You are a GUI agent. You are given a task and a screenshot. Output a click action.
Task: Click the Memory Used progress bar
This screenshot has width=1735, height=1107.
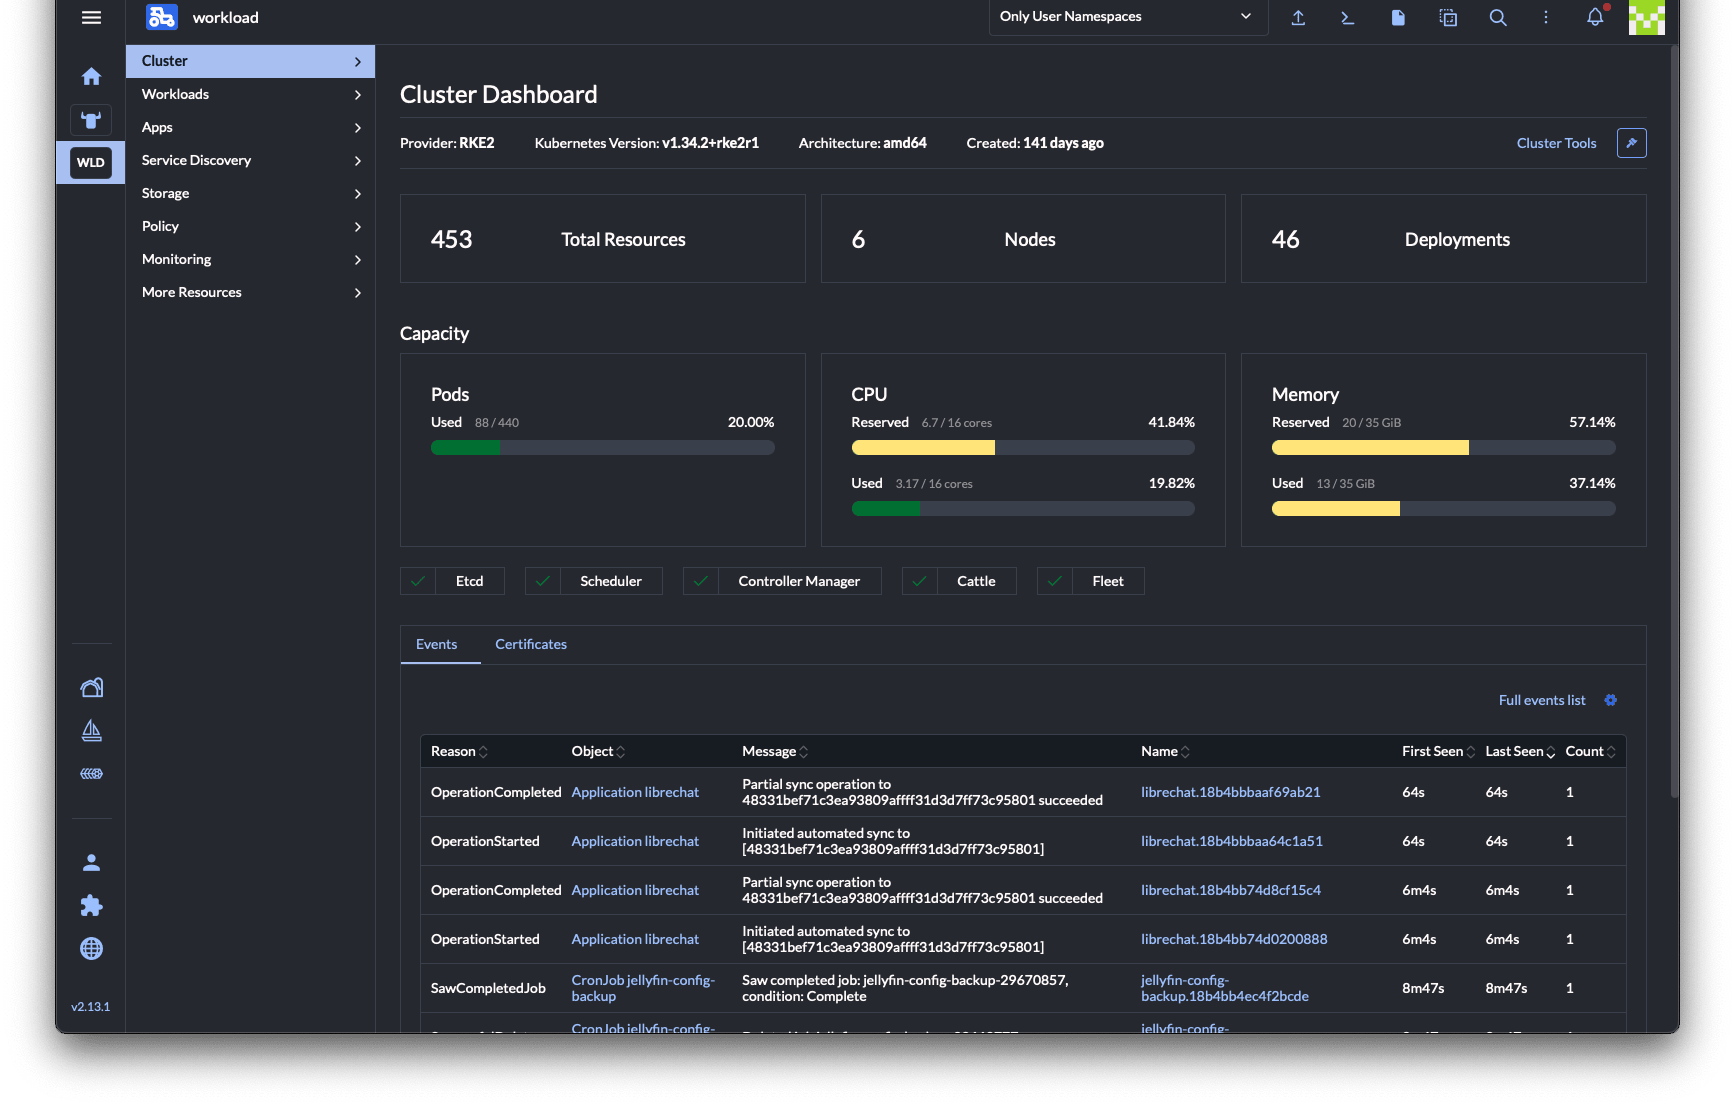click(x=1443, y=509)
